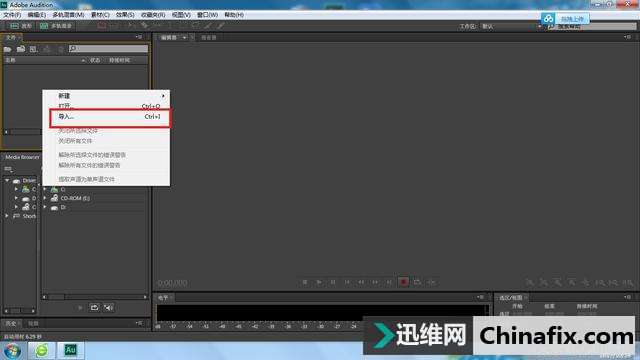Click the Media Browser horizontal scrollbar

tap(95, 297)
